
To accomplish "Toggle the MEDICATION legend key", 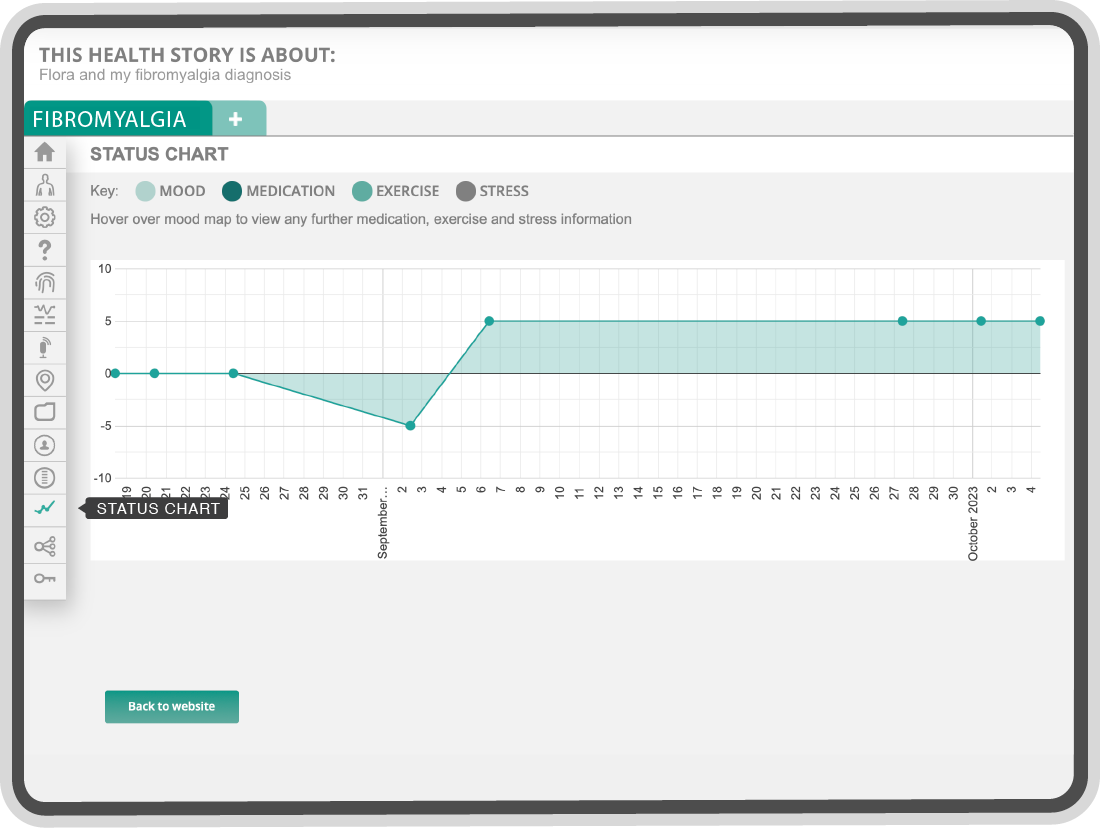I will click(x=279, y=191).
